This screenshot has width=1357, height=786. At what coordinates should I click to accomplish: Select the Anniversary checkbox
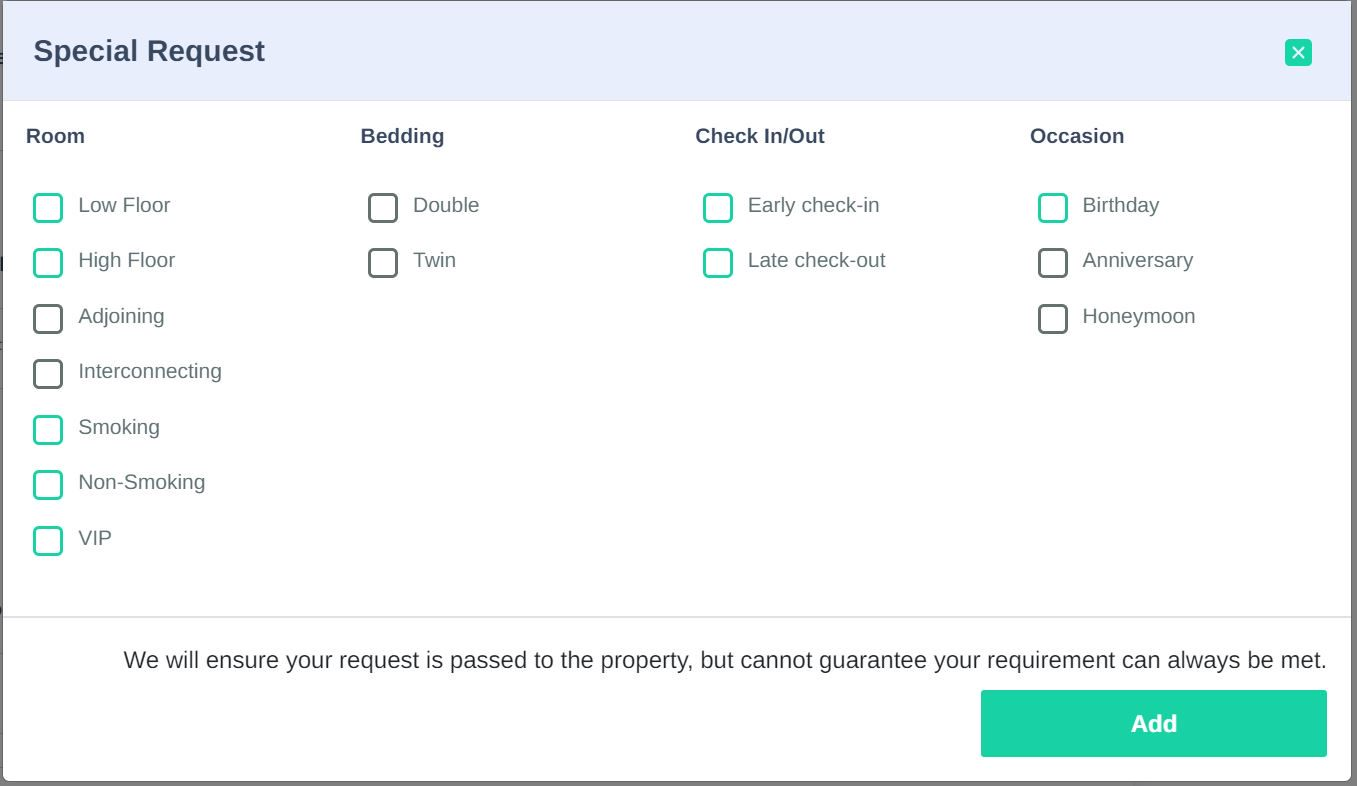click(1053, 263)
